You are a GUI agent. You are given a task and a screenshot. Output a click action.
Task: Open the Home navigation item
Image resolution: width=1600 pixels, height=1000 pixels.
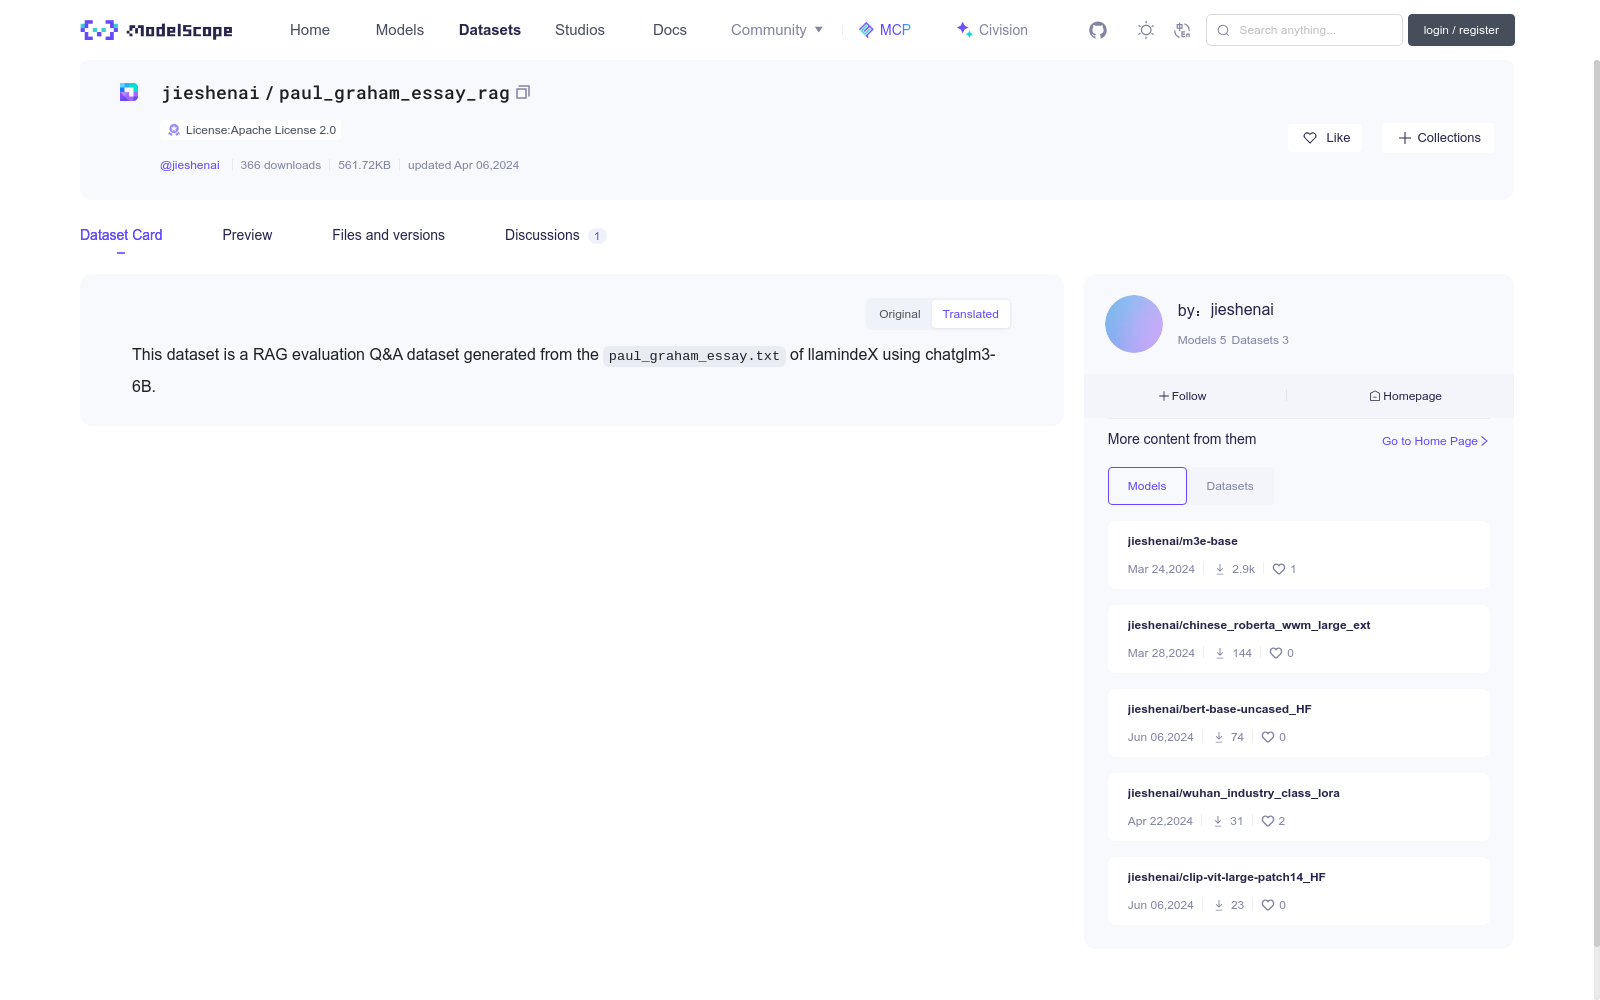[x=310, y=30]
